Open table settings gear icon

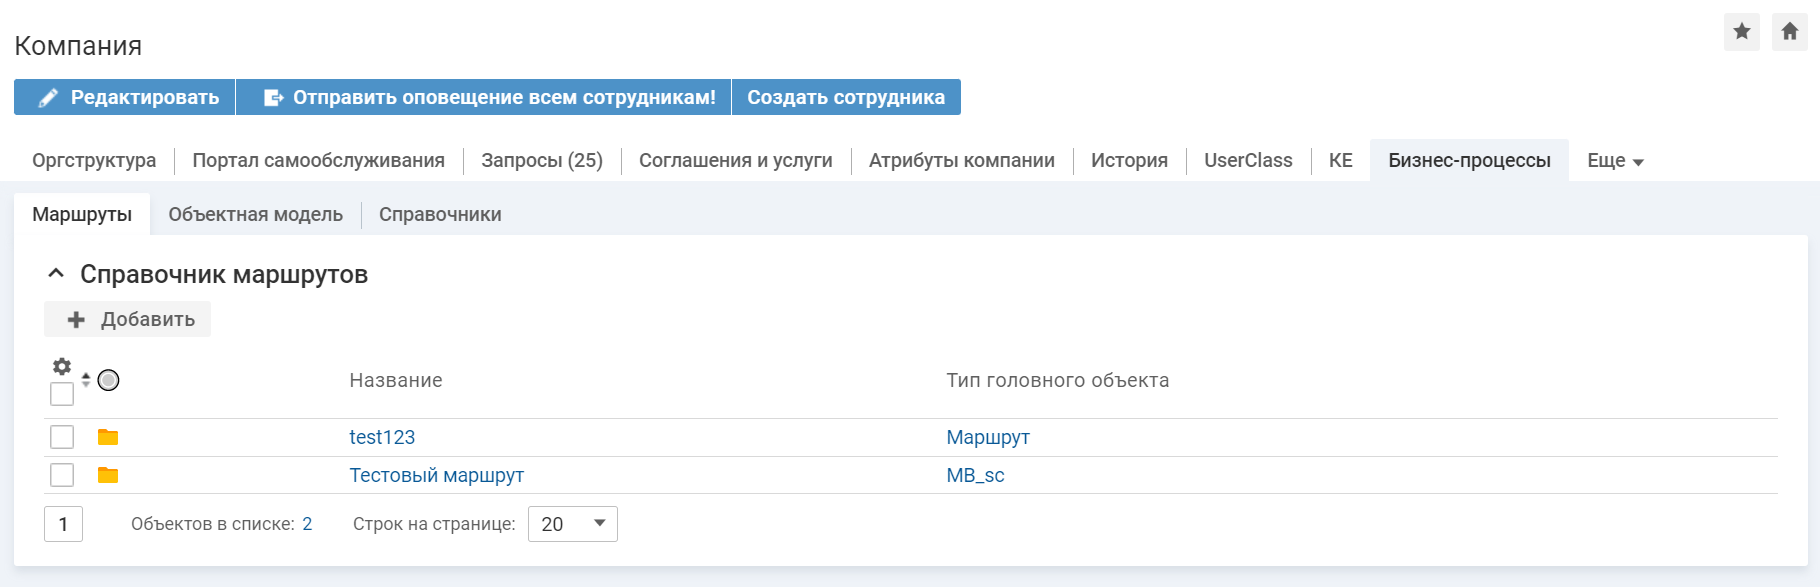tap(62, 366)
